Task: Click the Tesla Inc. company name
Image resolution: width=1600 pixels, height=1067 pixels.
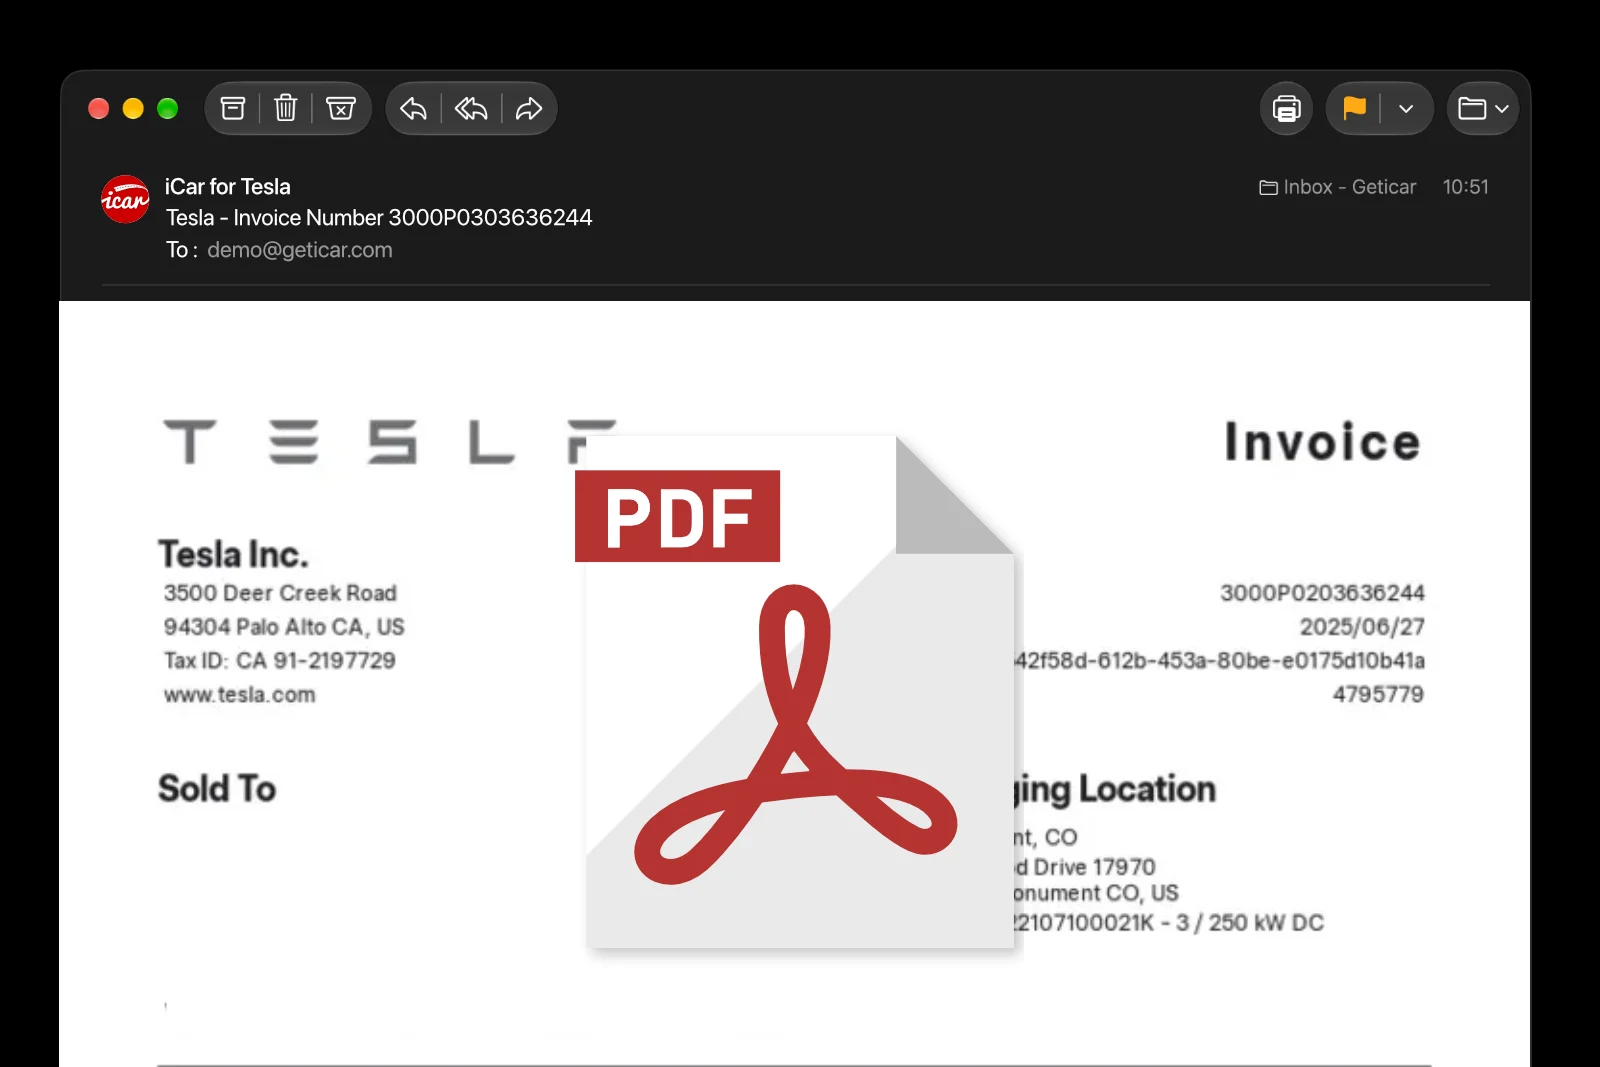Action: tap(234, 555)
